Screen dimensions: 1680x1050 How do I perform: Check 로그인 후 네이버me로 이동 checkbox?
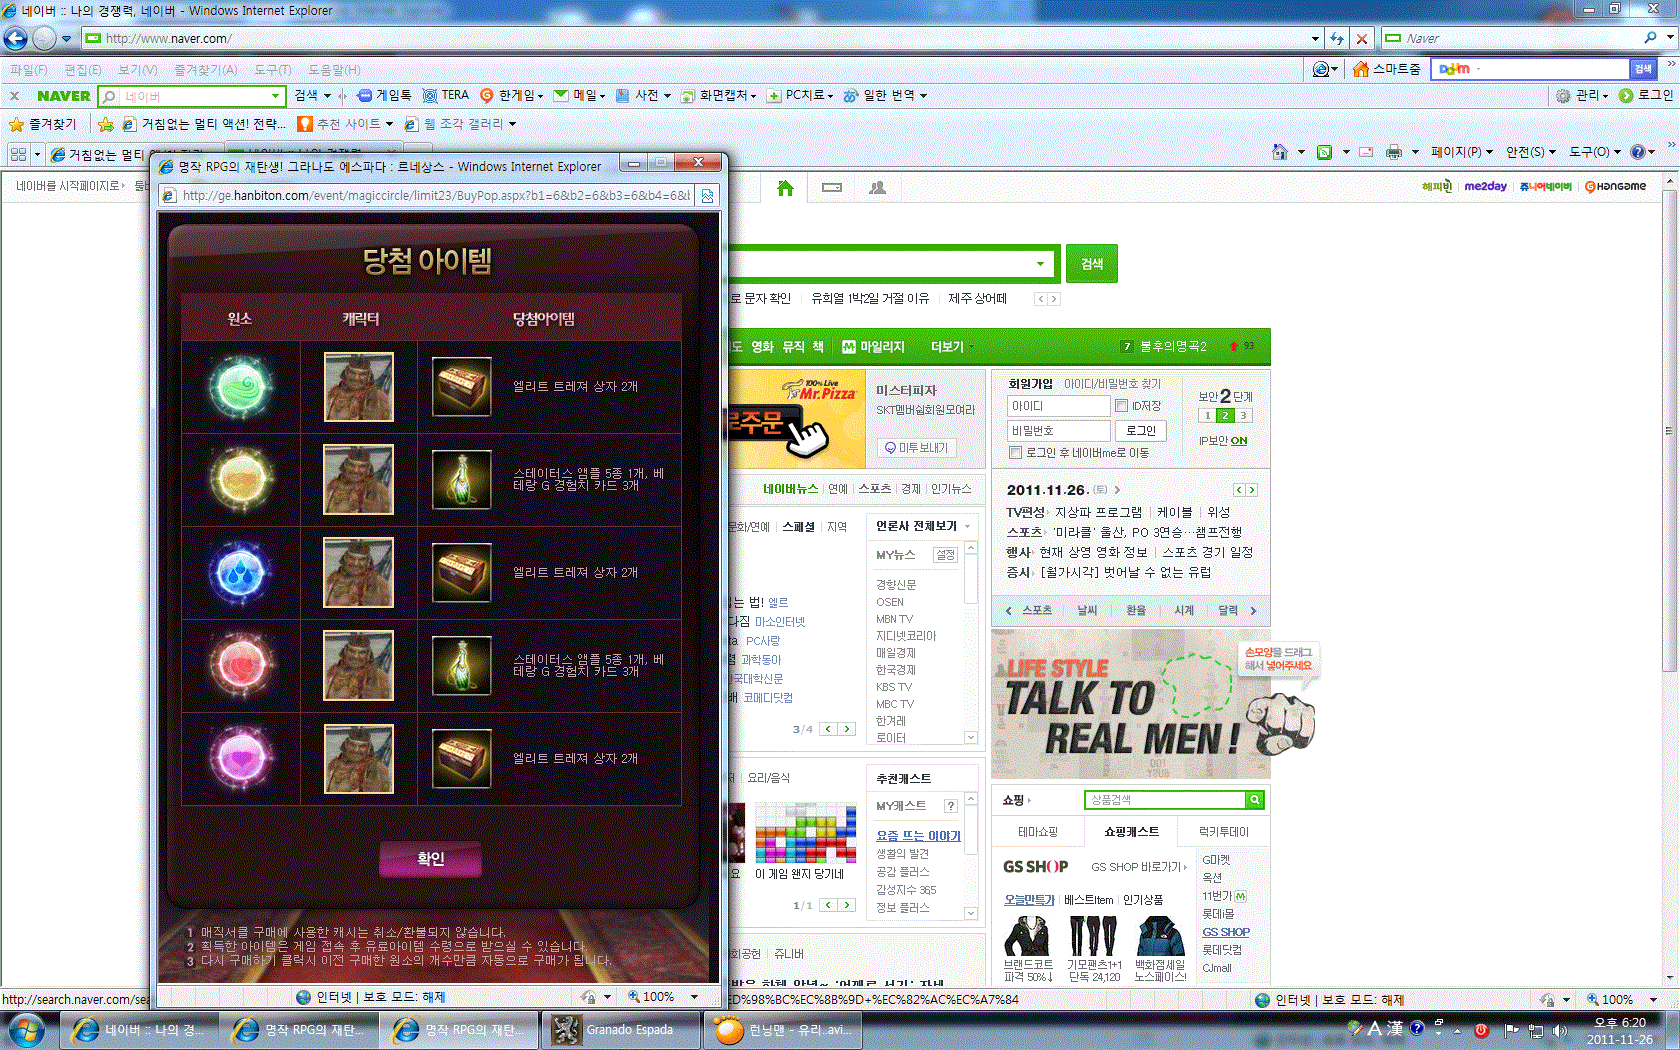1016,453
